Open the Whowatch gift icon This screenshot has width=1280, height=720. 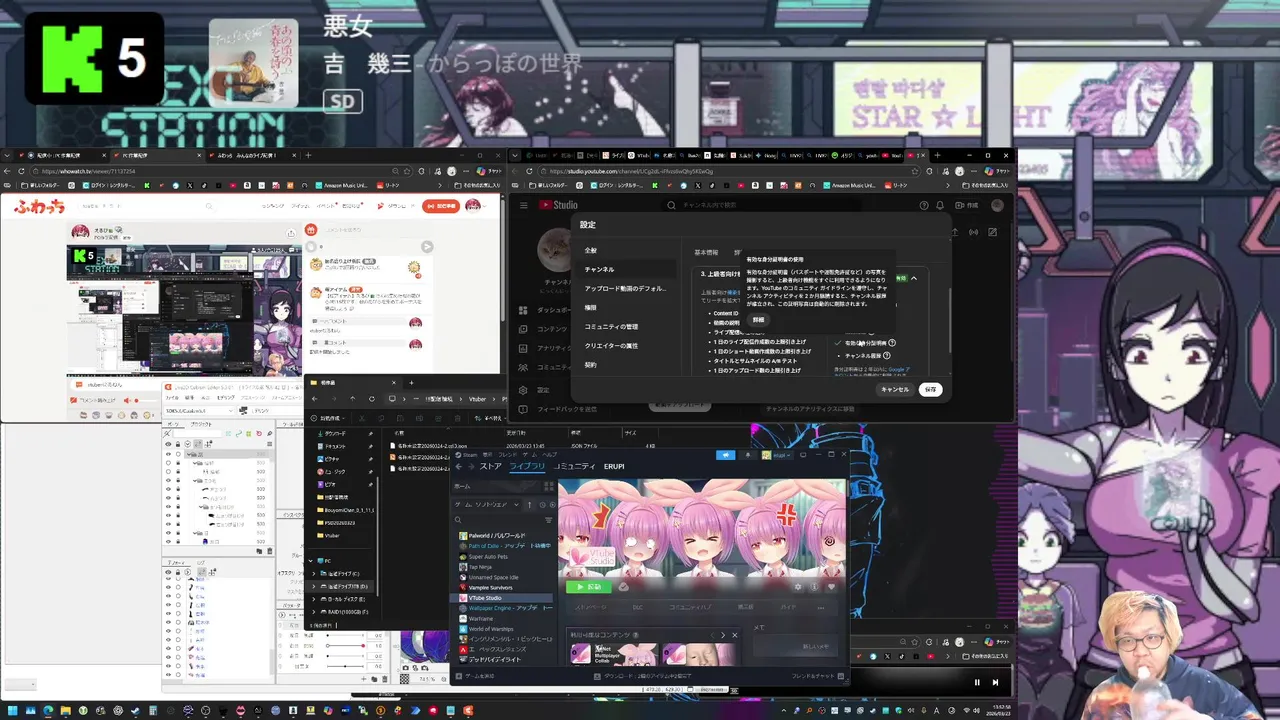(x=311, y=230)
